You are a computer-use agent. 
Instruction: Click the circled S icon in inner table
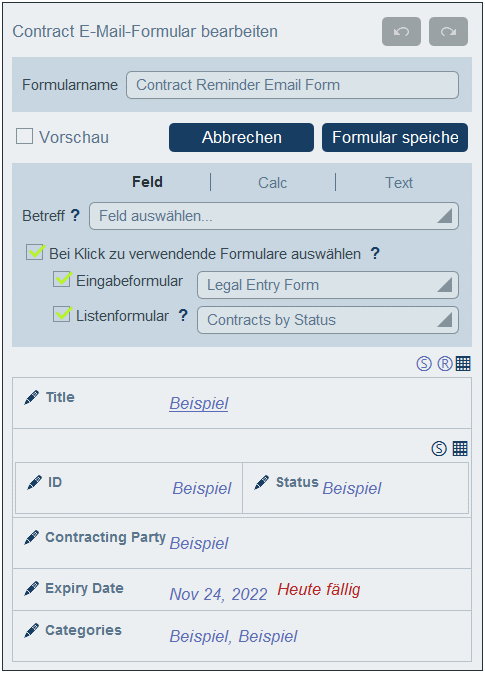(439, 449)
